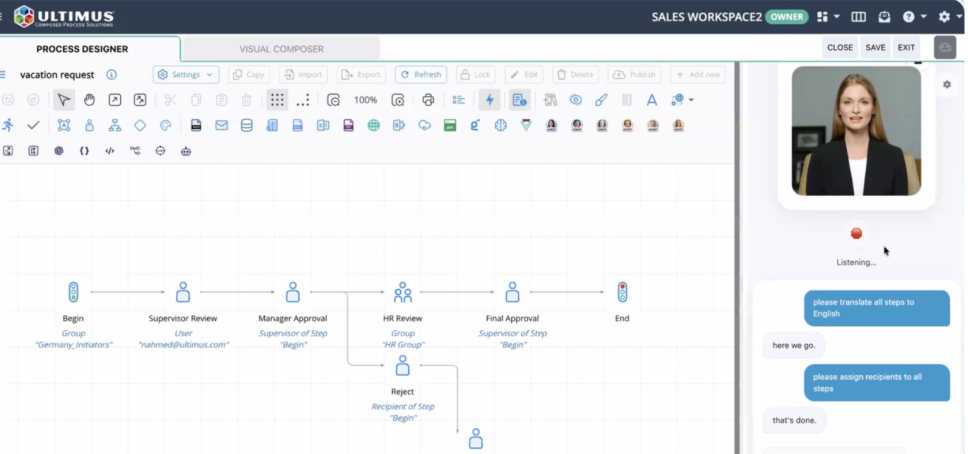The height and width of the screenshot is (454, 968).
Task: Click the "please translate all steps to English" message
Action: click(x=877, y=308)
